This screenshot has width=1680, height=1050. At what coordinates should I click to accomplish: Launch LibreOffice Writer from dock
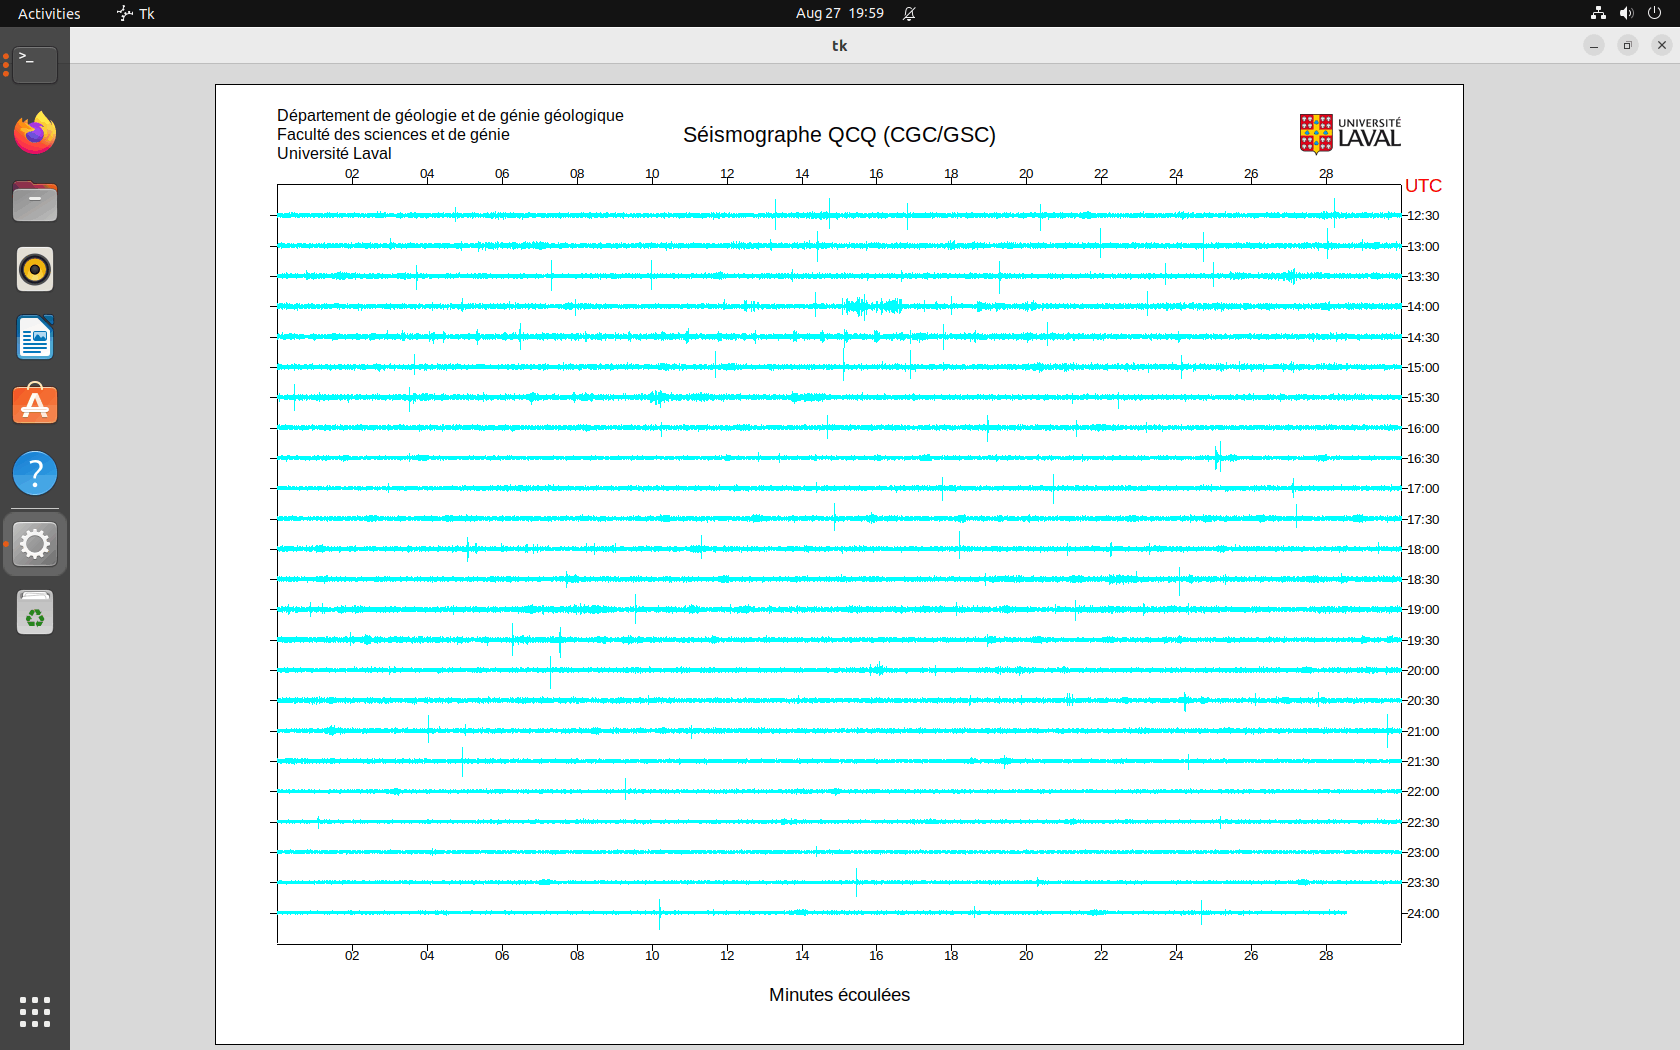35,337
